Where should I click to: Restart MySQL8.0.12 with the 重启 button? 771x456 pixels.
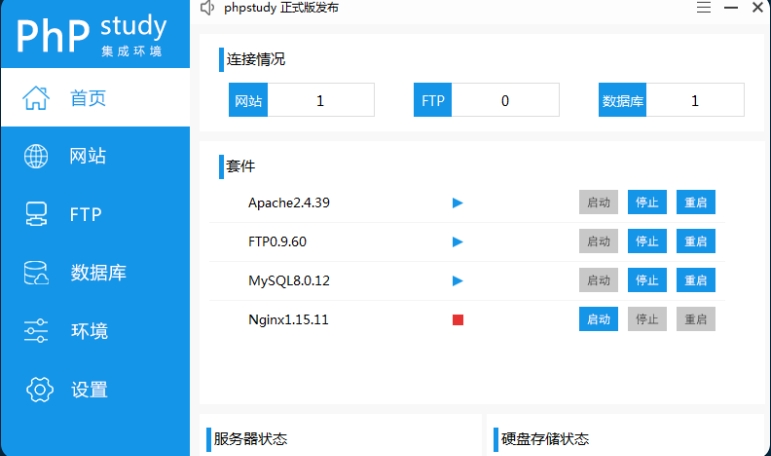click(696, 280)
